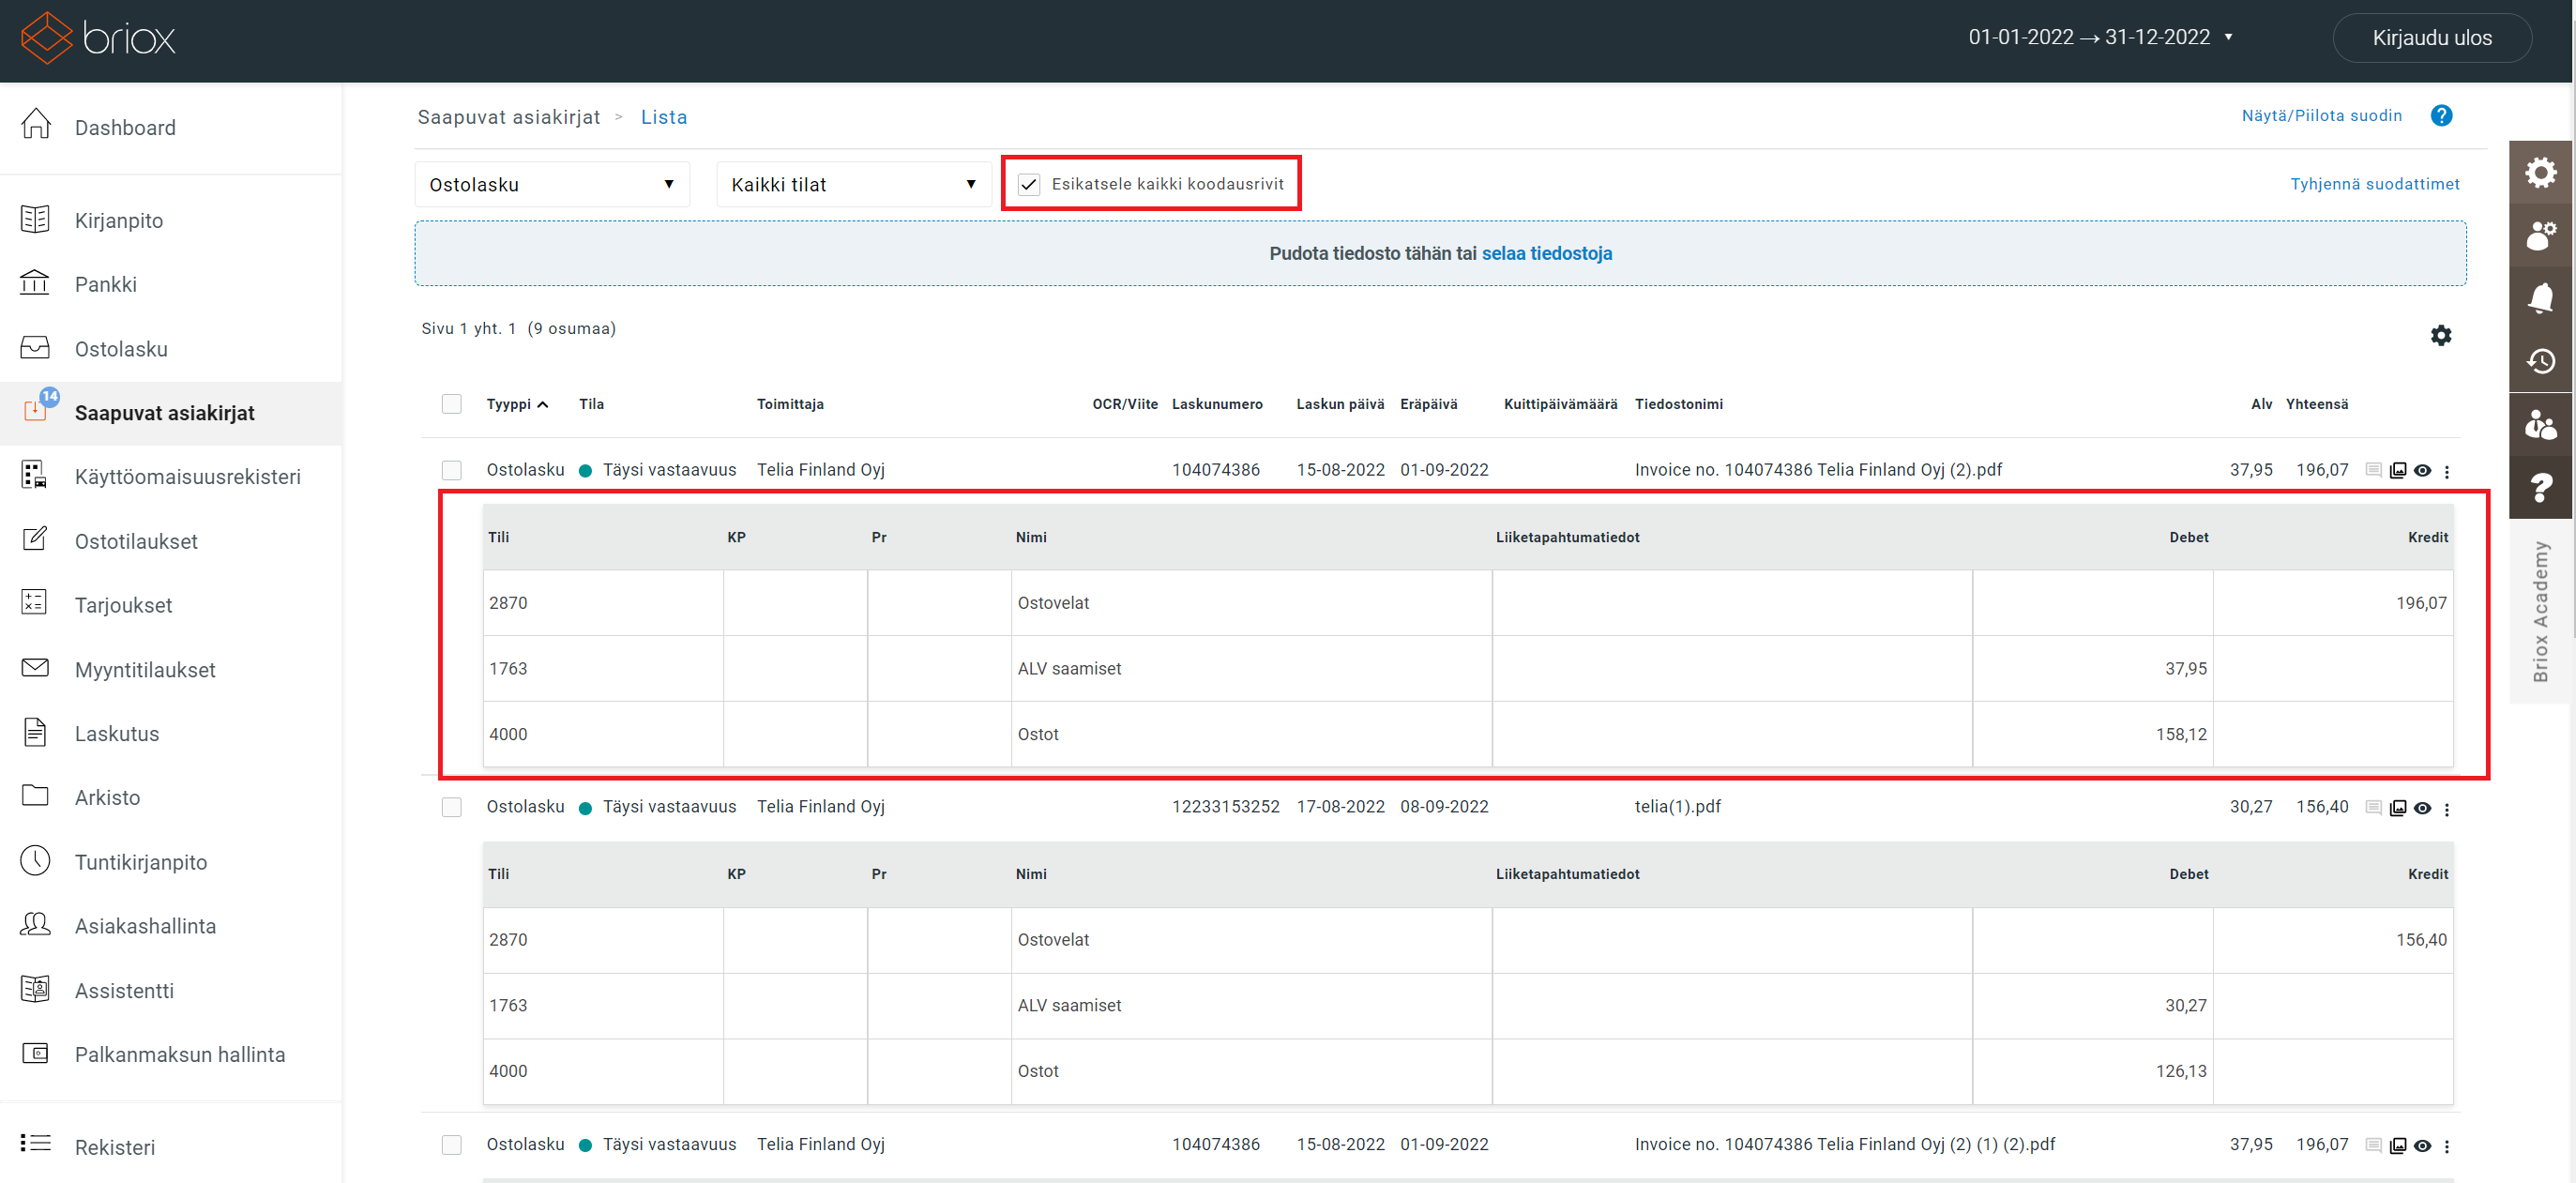Click the Kirjaudu ulos button
The height and width of the screenshot is (1183, 2576).
(x=2431, y=38)
